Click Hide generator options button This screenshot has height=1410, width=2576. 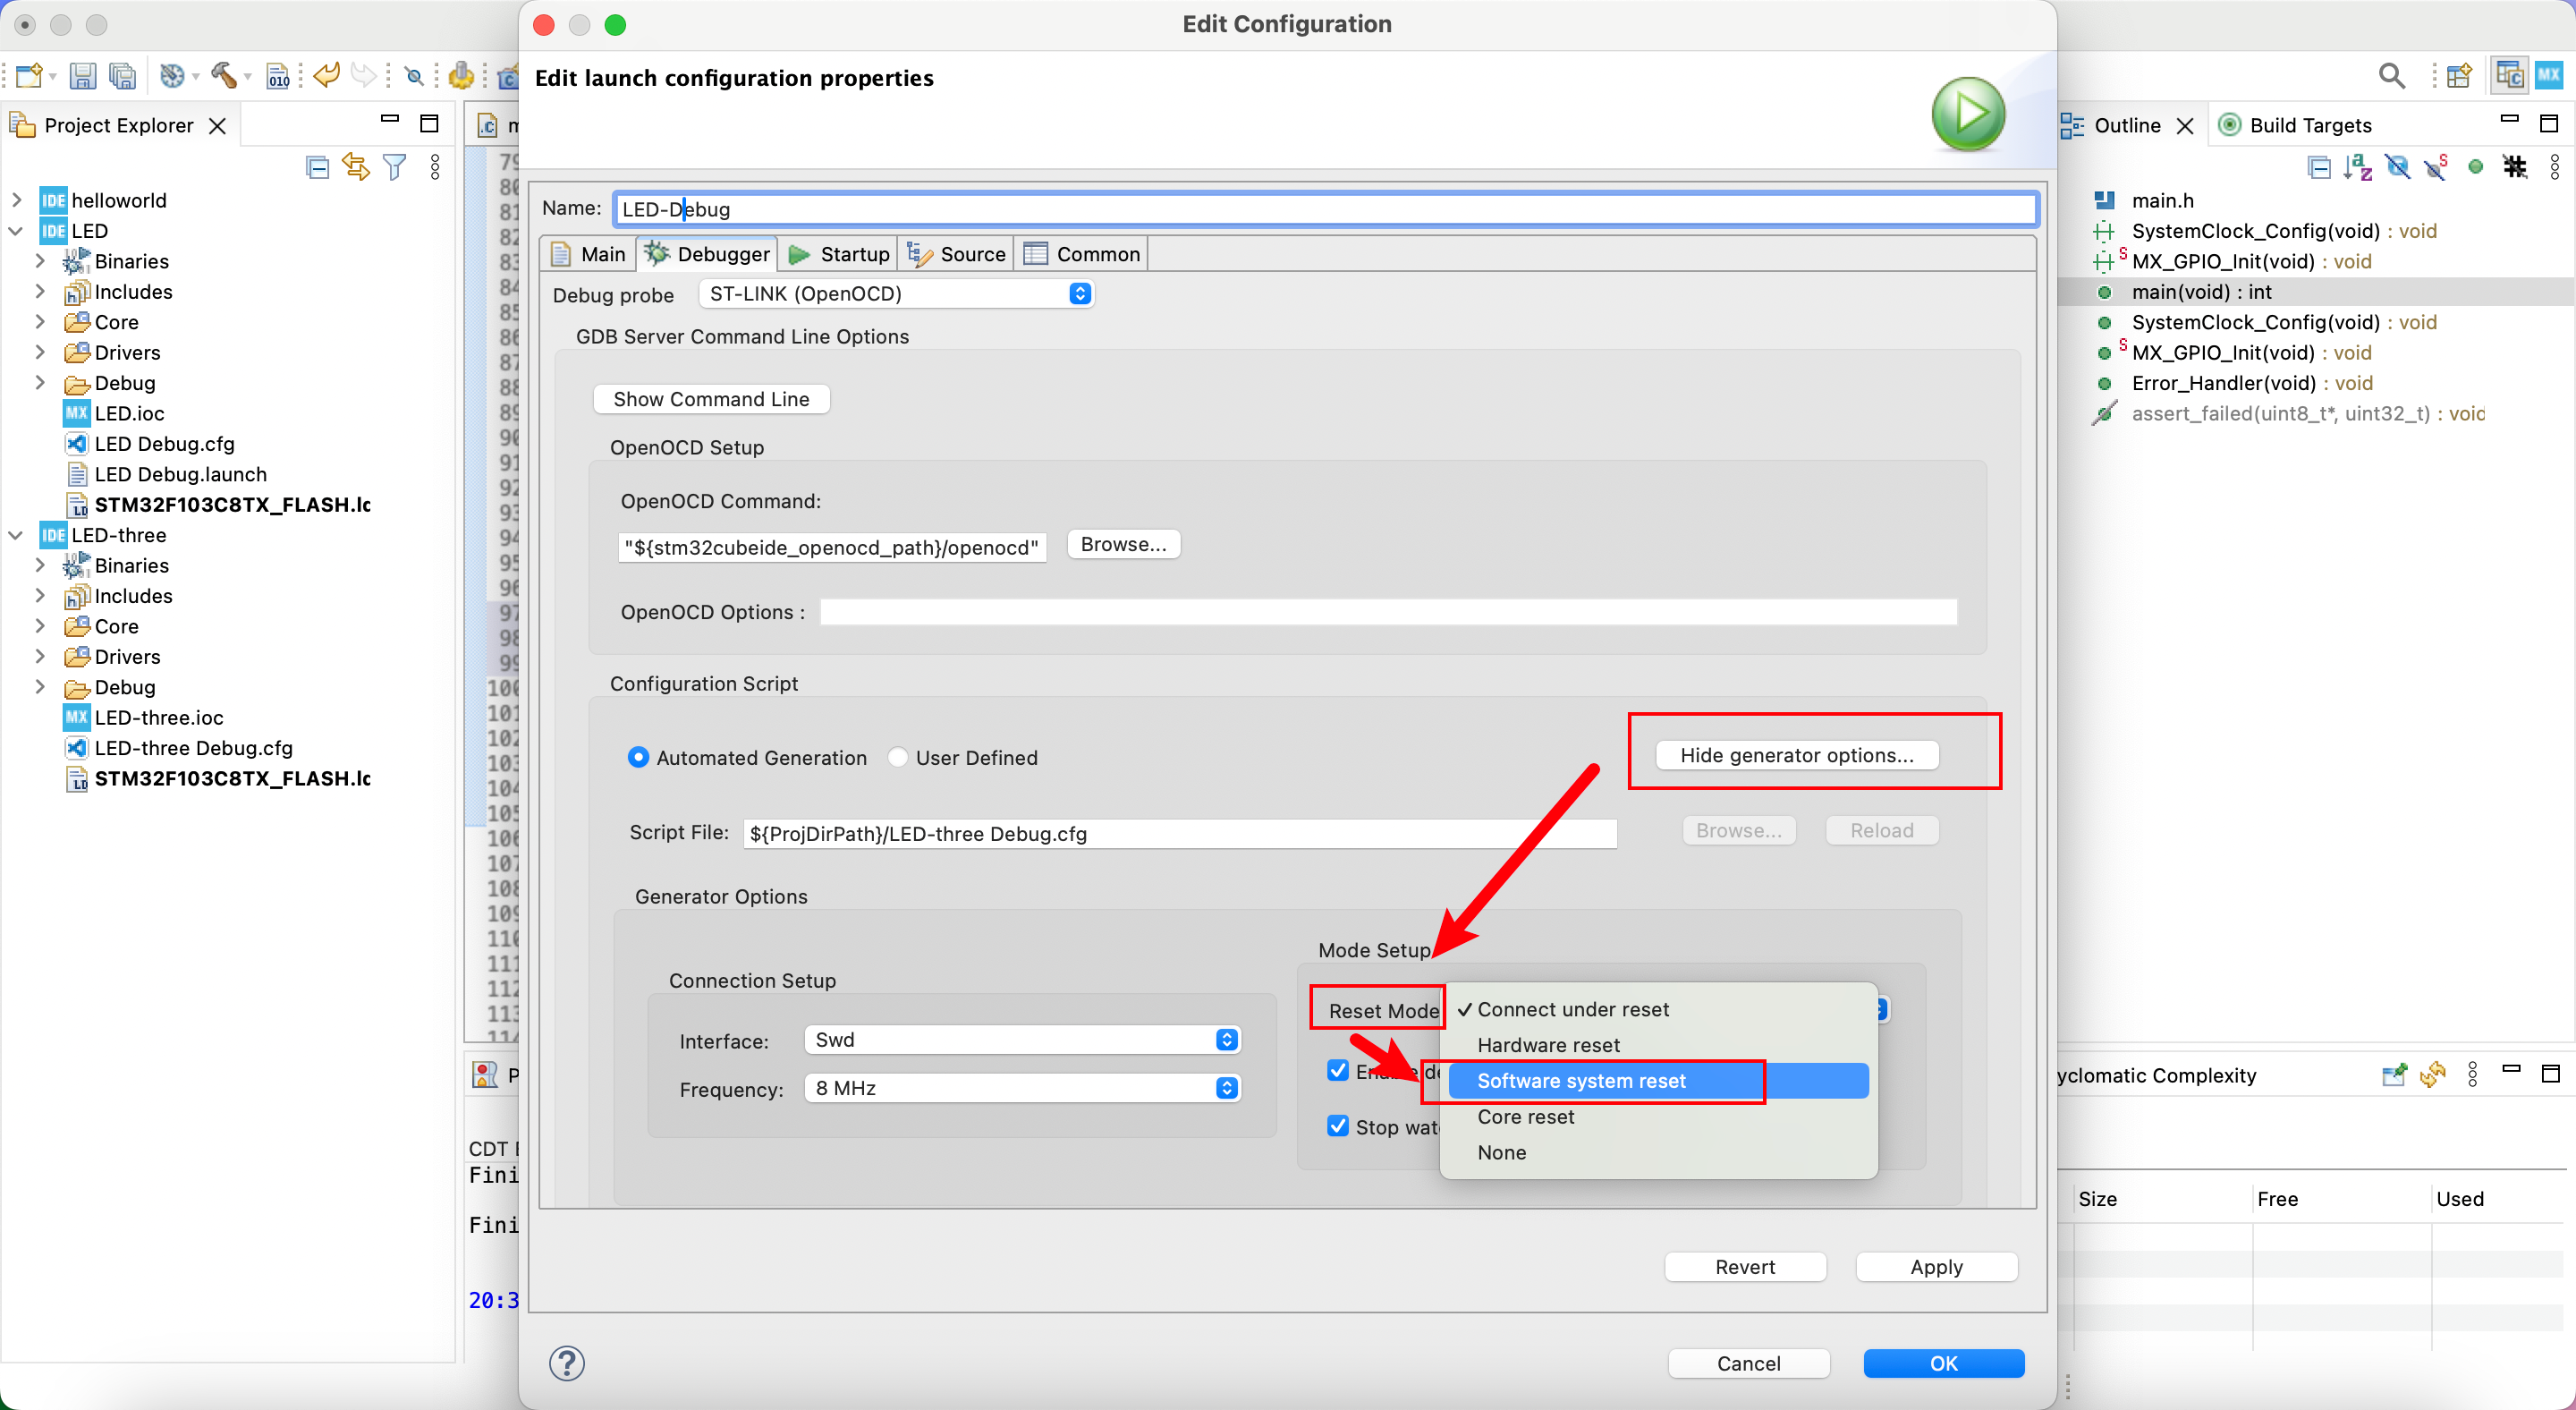[1796, 755]
